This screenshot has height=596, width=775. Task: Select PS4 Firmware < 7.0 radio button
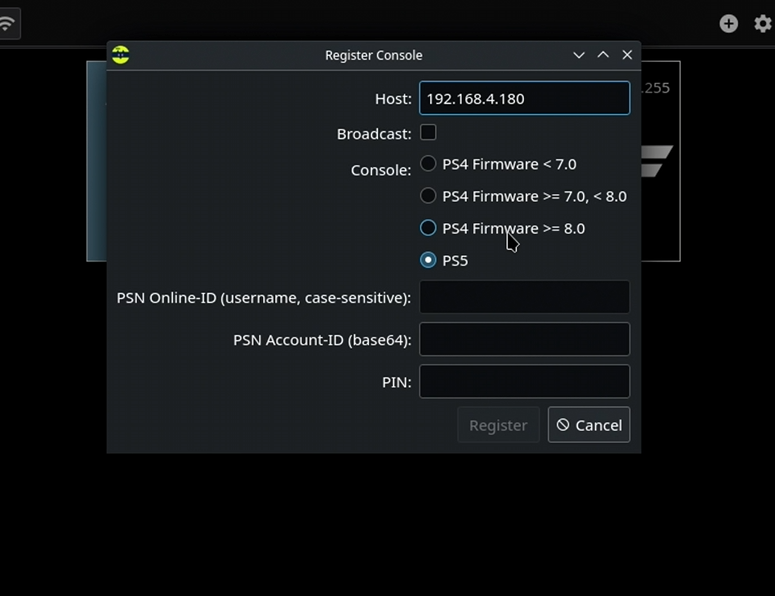(428, 164)
